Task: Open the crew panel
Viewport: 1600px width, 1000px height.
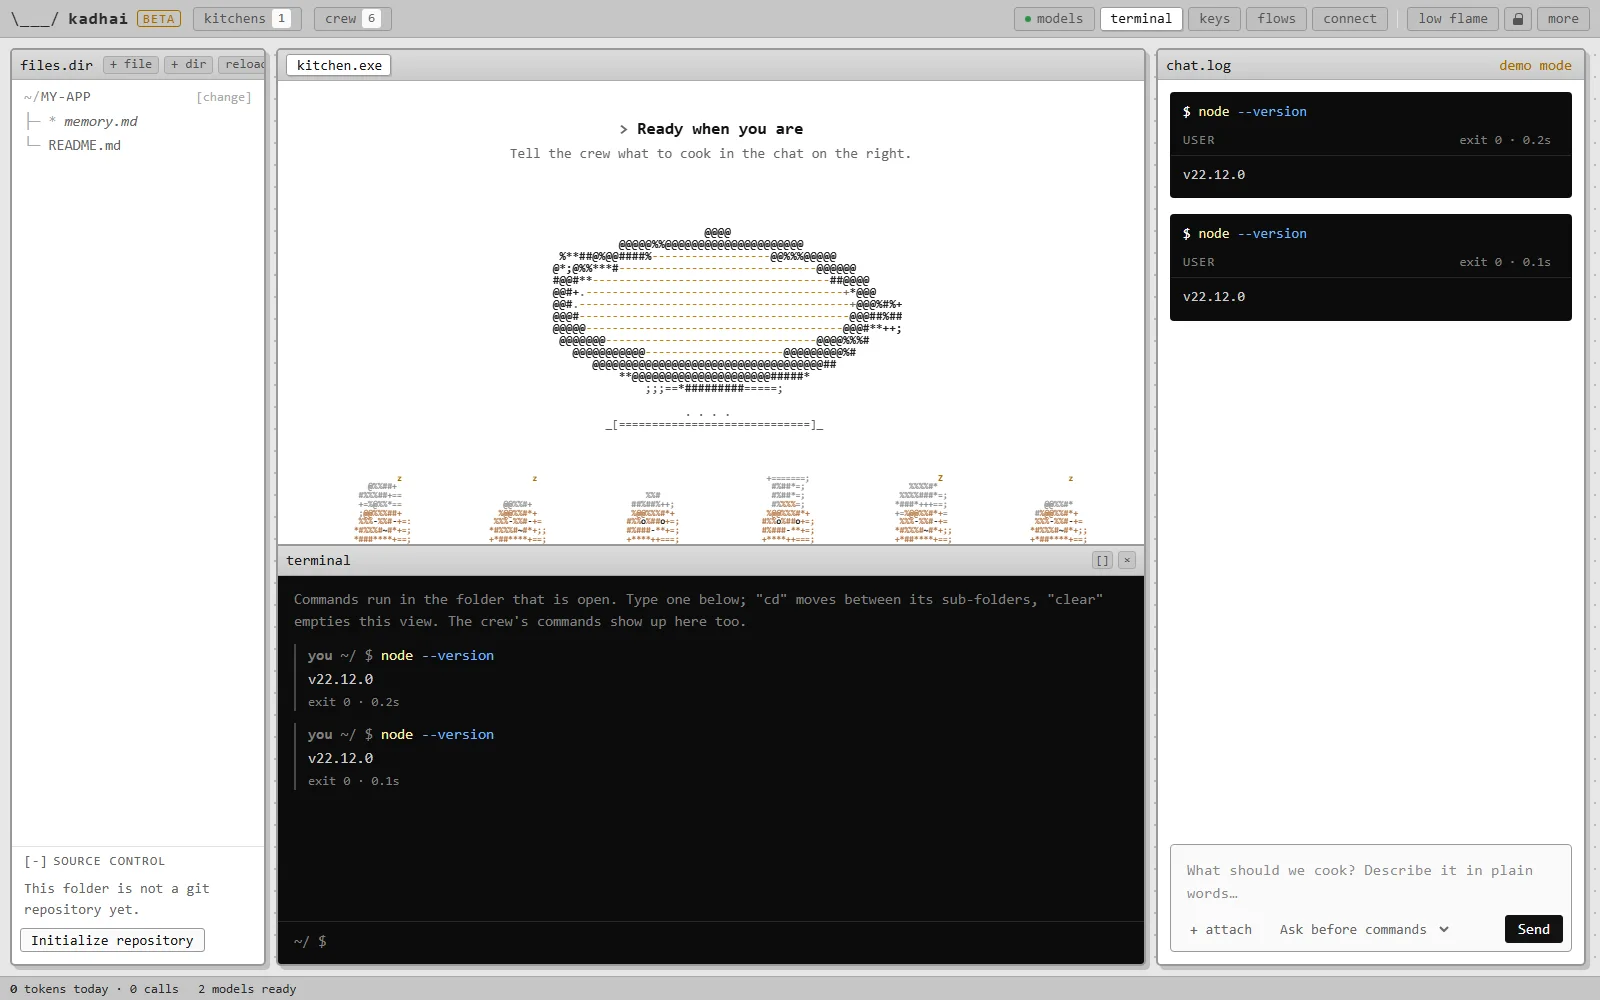Action: point(352,19)
